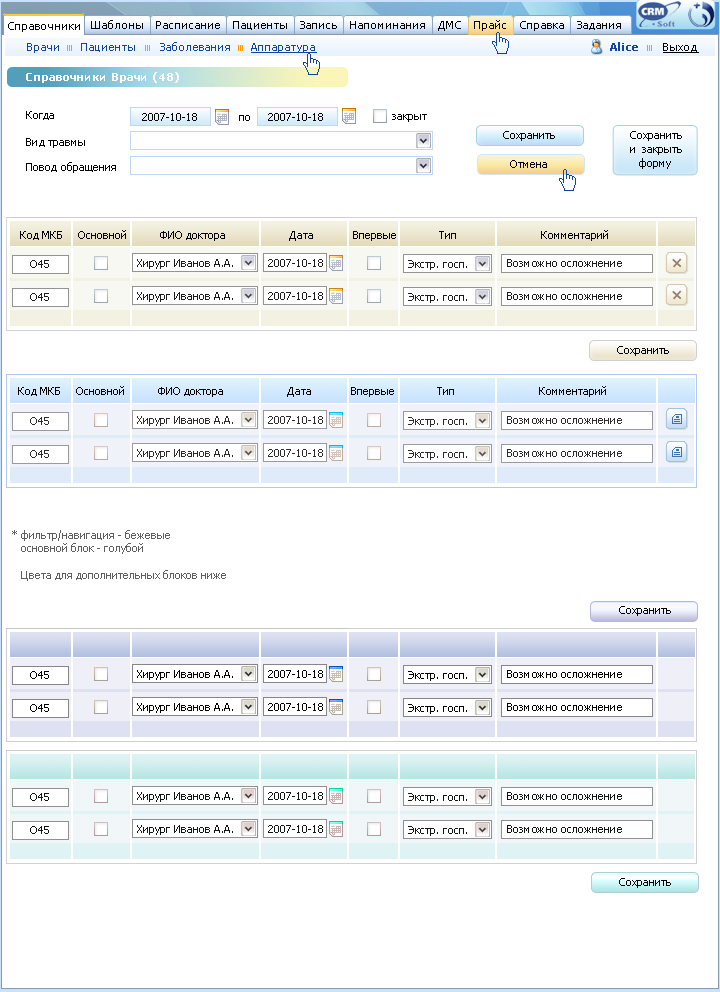Open the 'Аппаратура' submenu link
The image size is (720, 992).
tap(283, 47)
